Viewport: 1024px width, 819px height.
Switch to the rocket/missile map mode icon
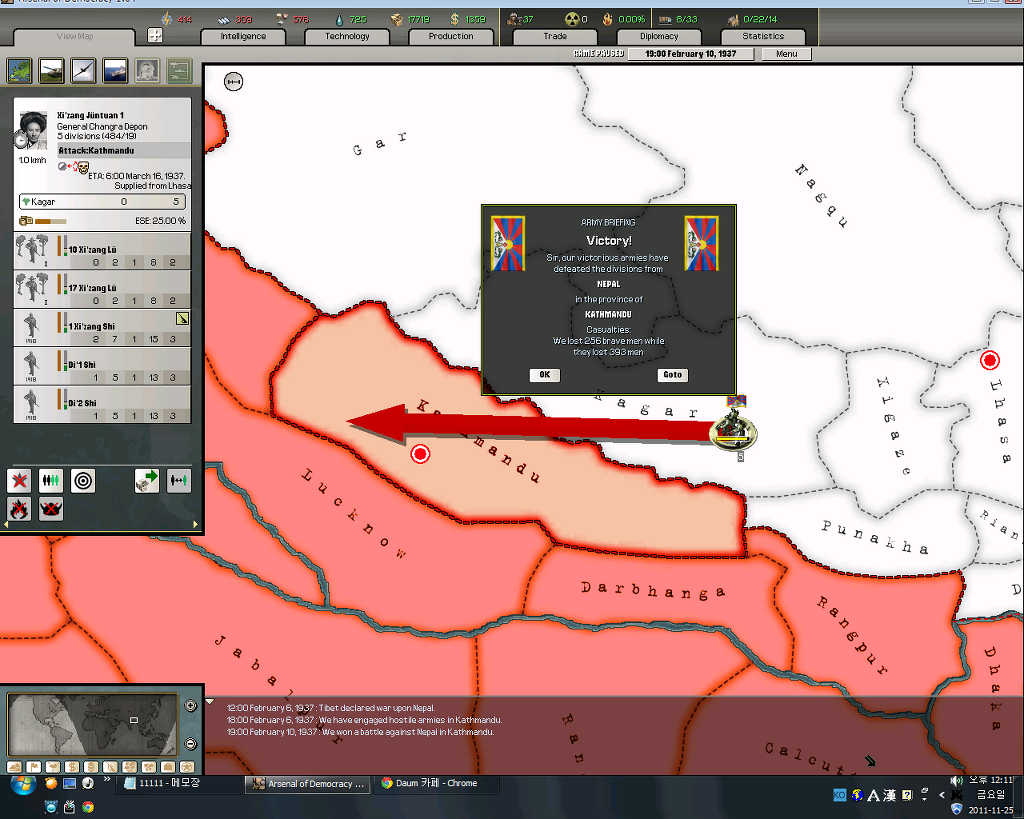(110, 767)
